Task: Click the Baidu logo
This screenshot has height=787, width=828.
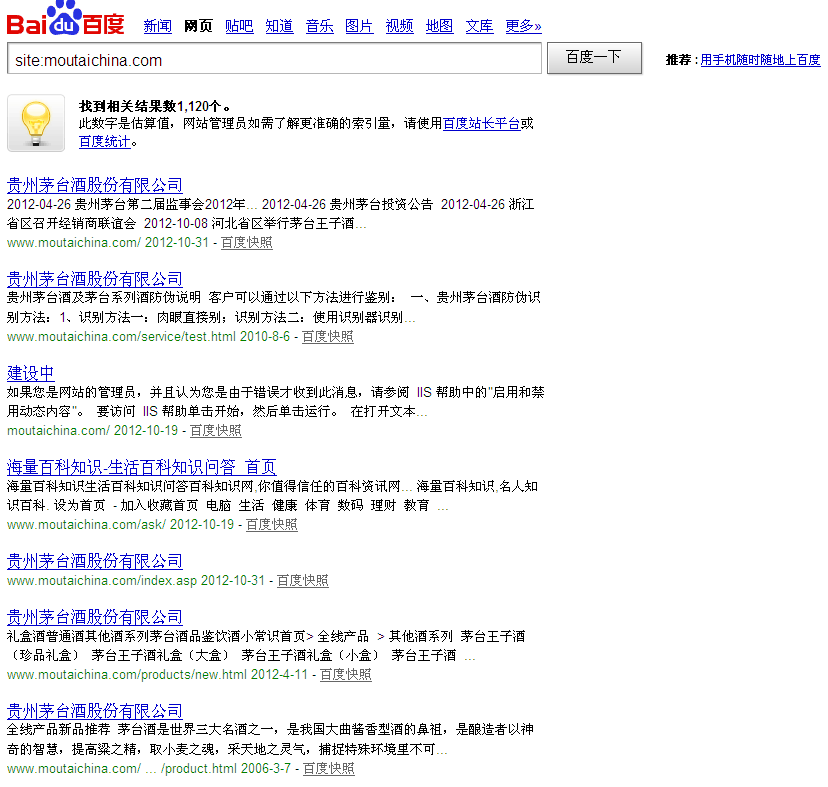Action: pos(66,22)
